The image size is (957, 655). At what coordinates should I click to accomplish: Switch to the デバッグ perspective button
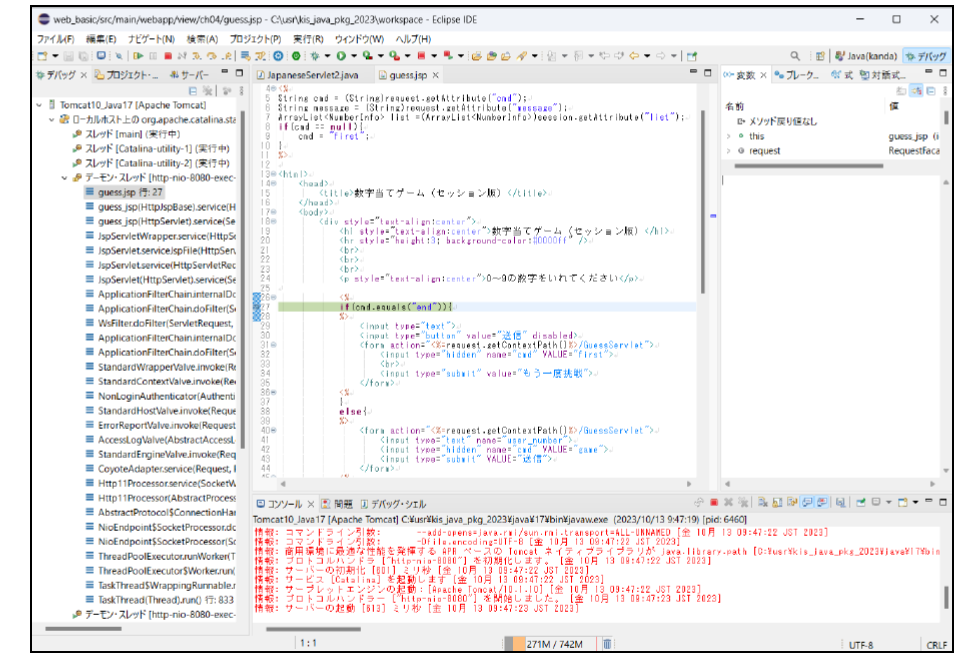pos(925,56)
